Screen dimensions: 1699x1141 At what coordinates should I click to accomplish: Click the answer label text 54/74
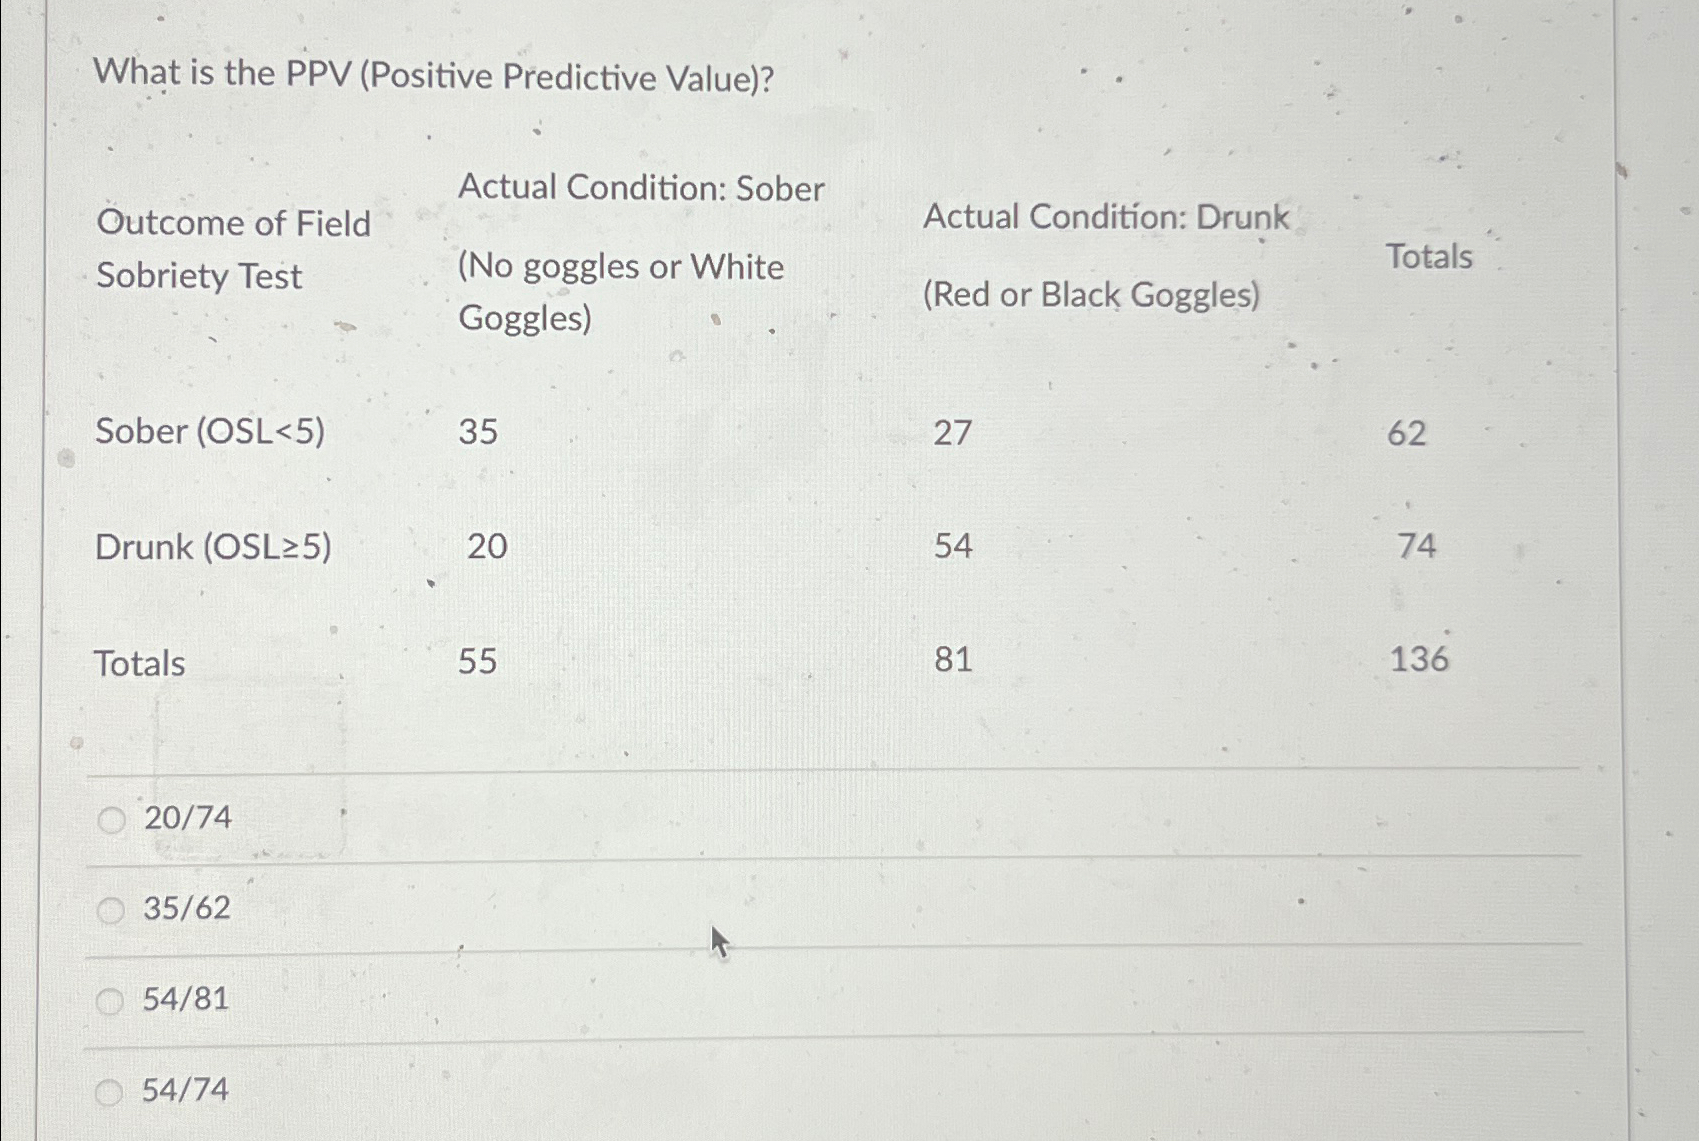click(186, 1089)
